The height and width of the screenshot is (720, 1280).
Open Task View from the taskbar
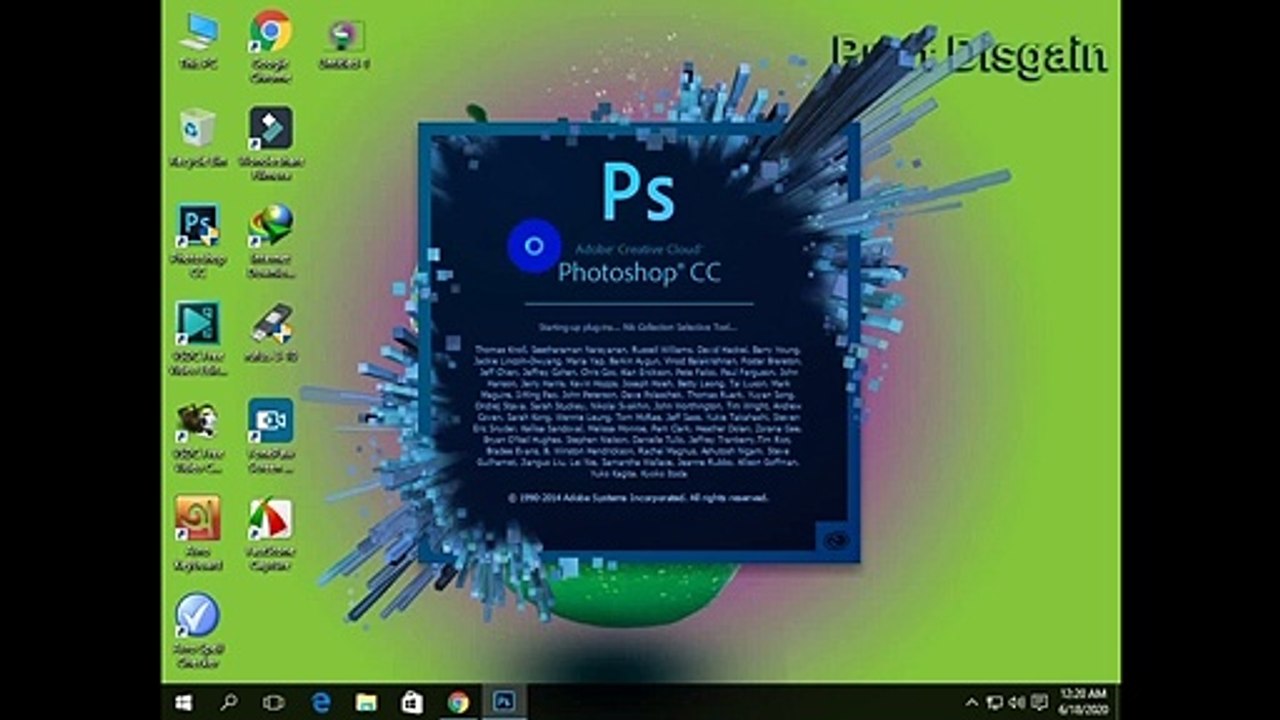pyautogui.click(x=273, y=702)
